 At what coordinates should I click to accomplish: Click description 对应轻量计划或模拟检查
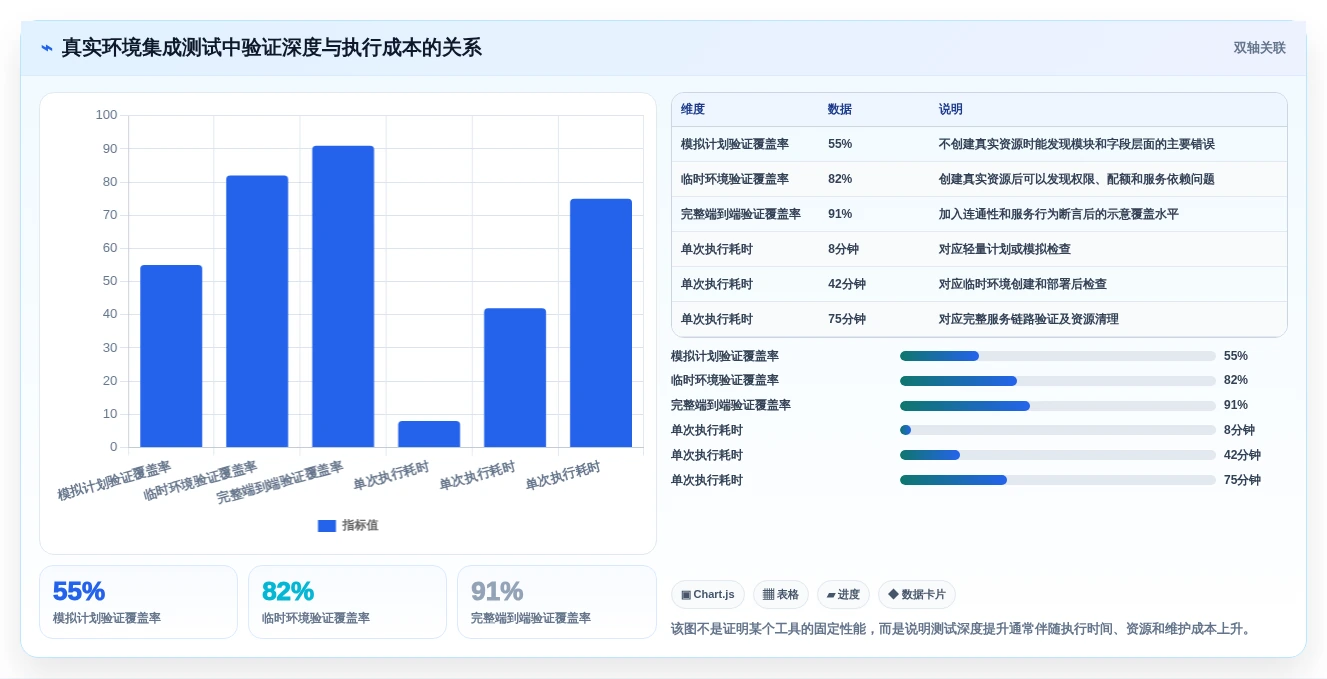[1005, 249]
